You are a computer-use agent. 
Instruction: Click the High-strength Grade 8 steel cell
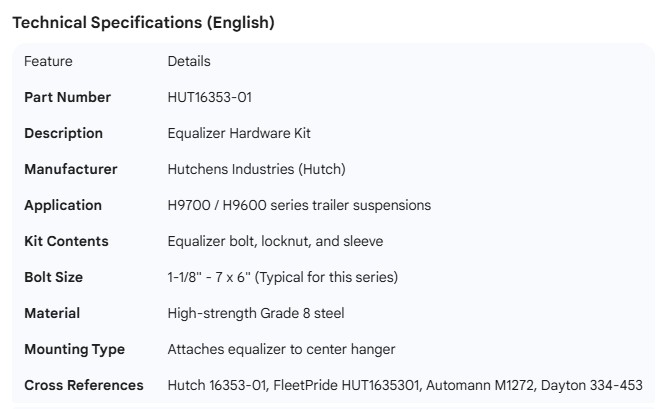coord(256,313)
